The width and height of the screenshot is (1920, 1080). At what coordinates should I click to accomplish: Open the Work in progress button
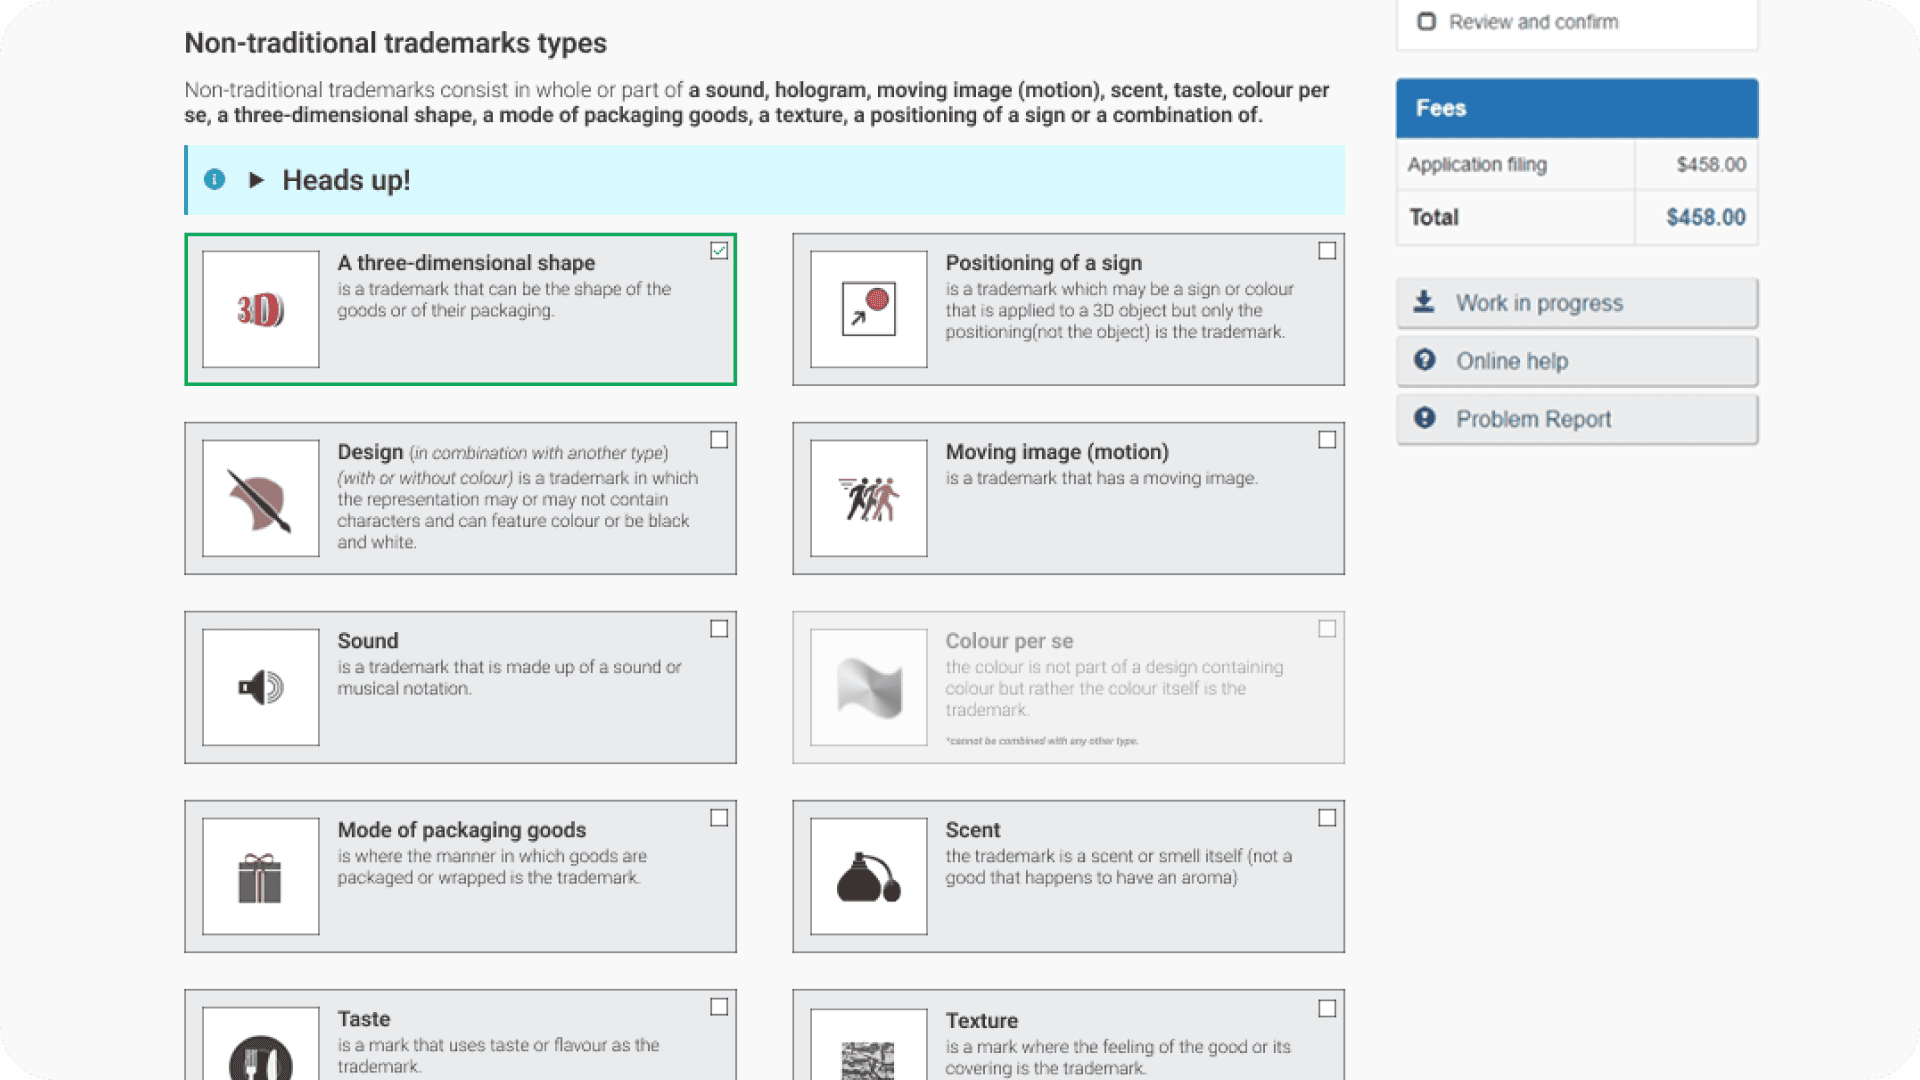(1577, 303)
